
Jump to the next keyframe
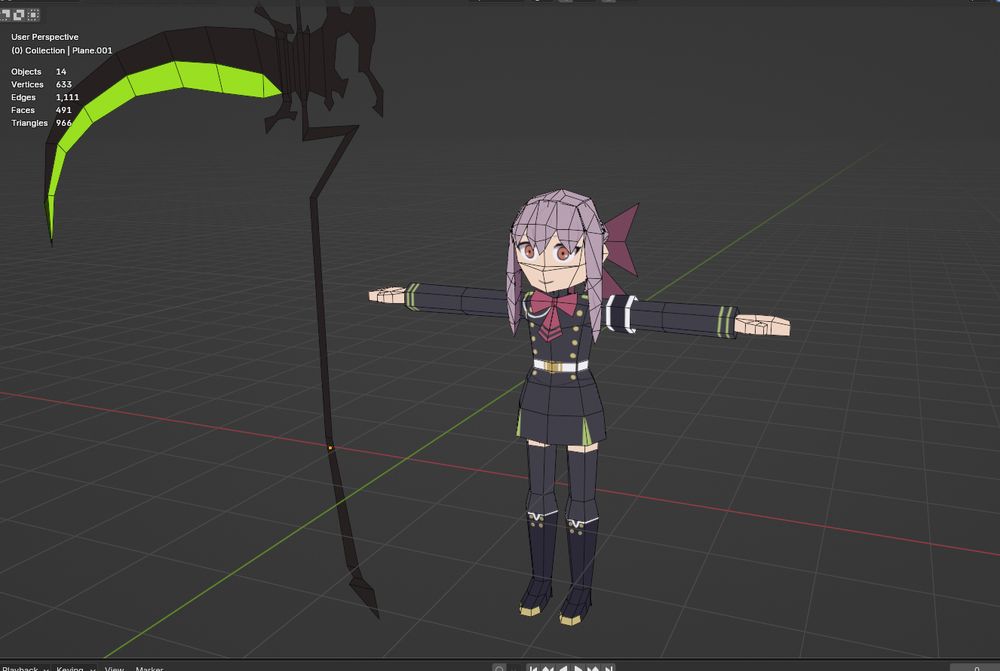(x=592, y=667)
